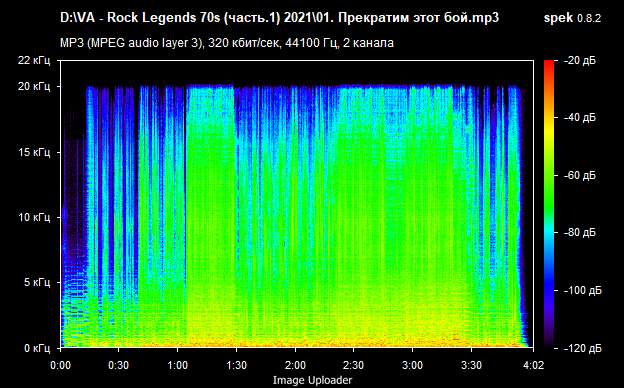The height and width of the screenshot is (388, 624).
Task: Click the "MP3 (MPEG audio layer 3)" codec info line
Action: point(227,43)
